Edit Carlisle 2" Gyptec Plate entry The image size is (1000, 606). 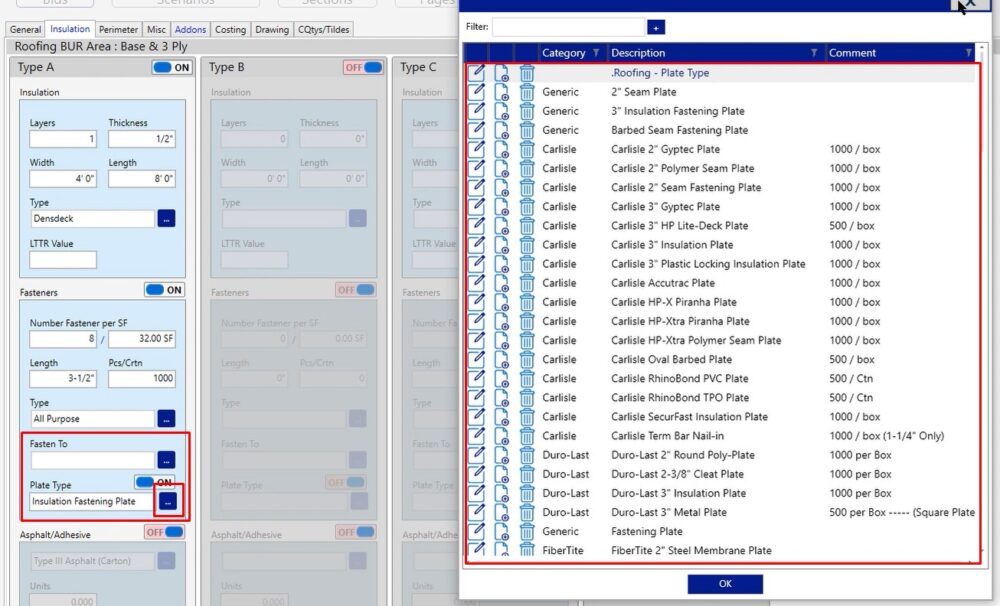[476, 149]
